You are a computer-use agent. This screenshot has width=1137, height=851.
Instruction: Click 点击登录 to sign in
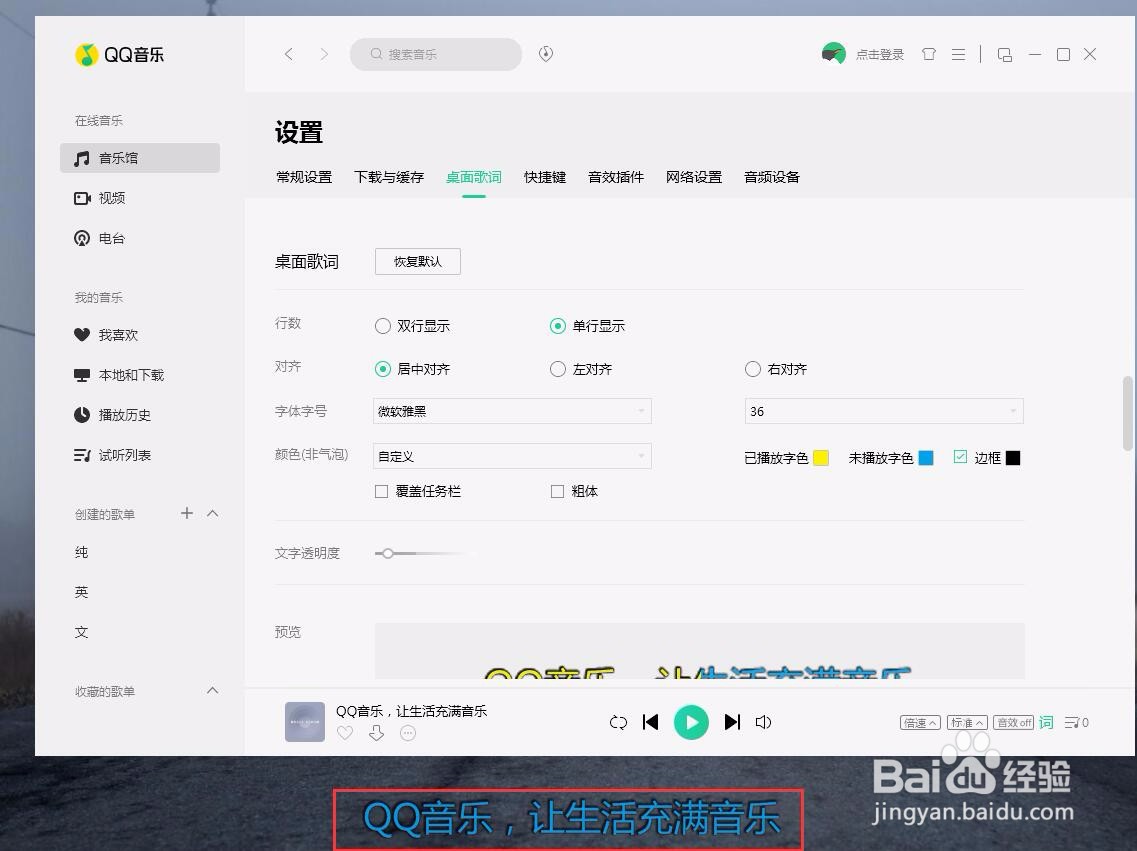click(880, 54)
